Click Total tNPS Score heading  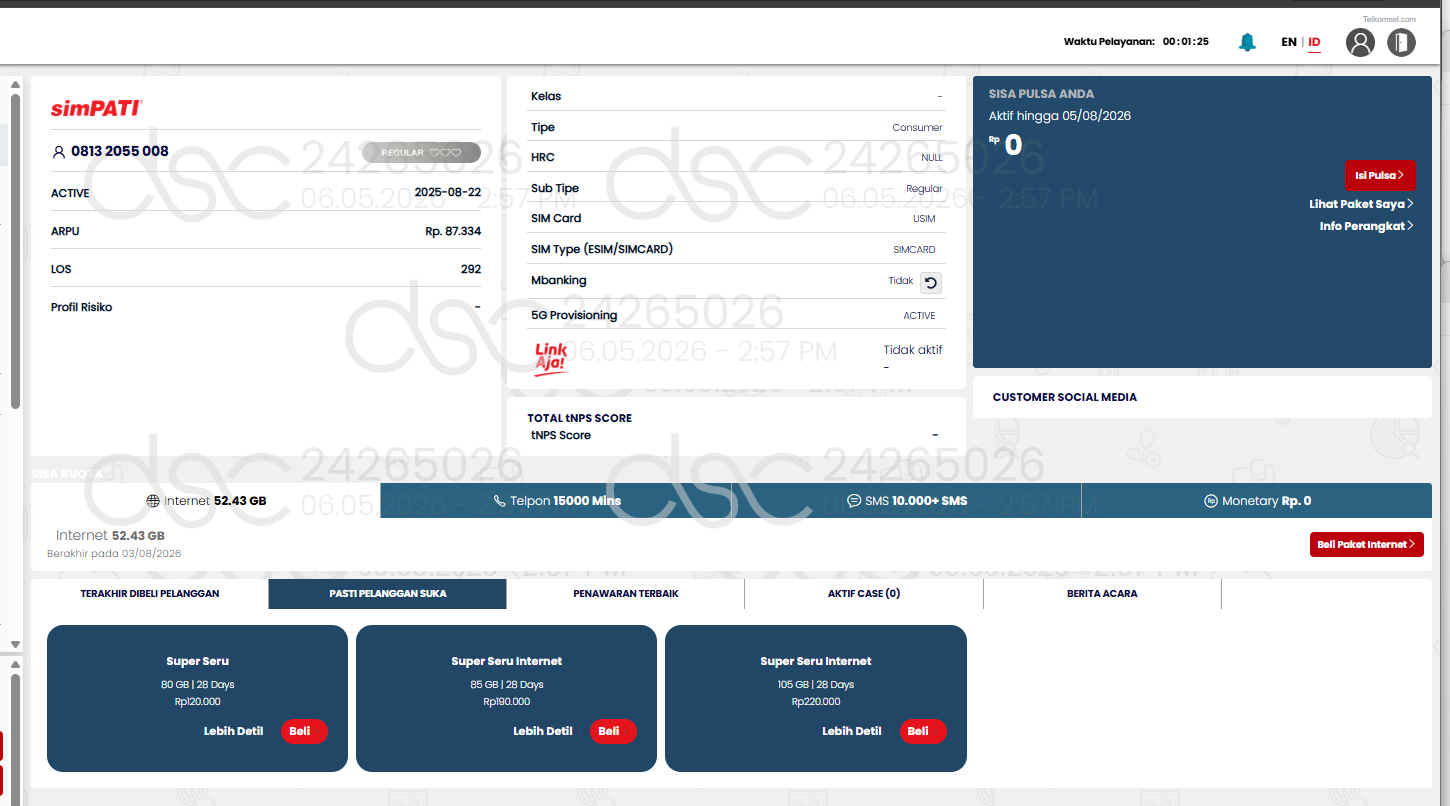(580, 418)
